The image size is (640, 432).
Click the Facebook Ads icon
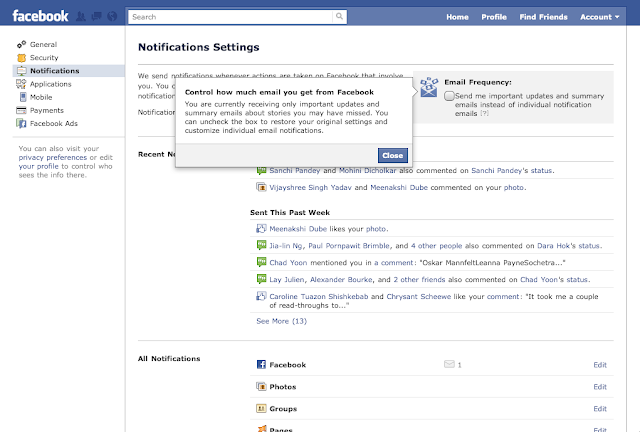click(x=21, y=123)
